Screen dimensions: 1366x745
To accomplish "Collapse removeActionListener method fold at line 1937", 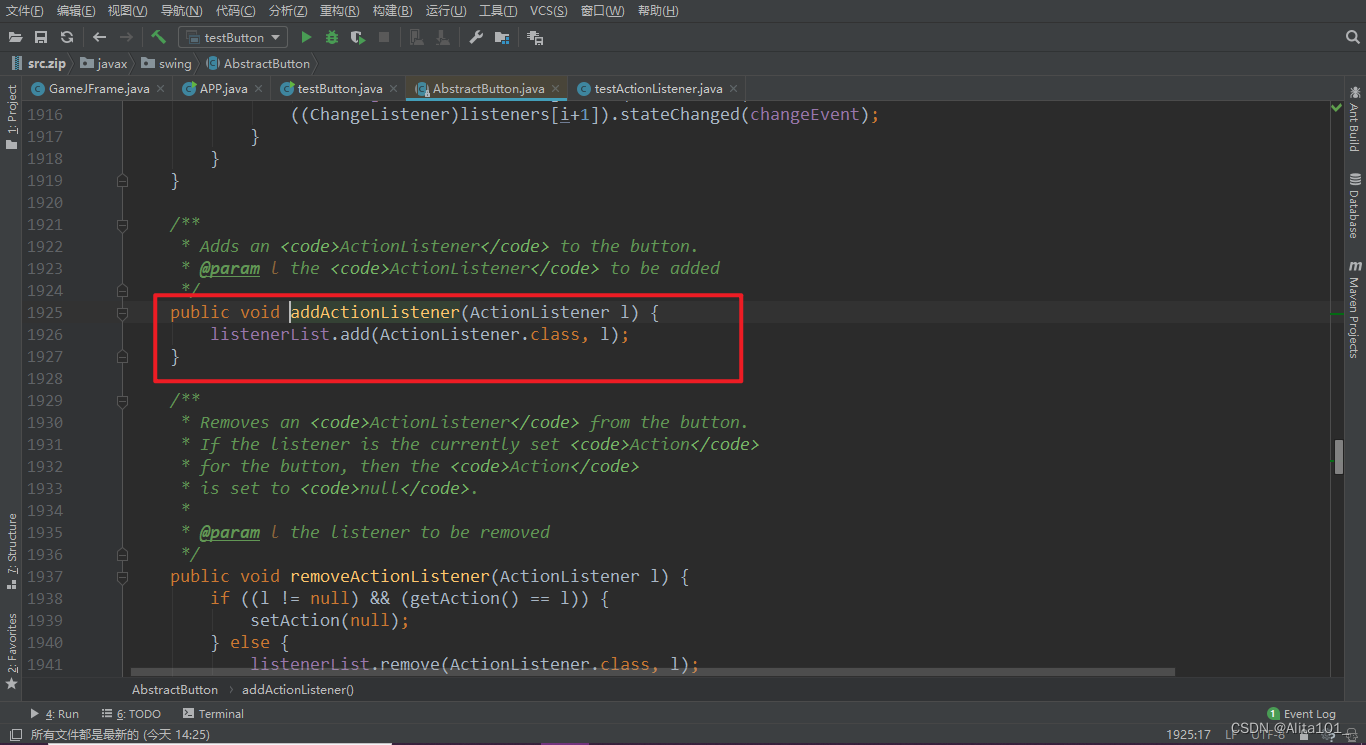I will coord(122,577).
